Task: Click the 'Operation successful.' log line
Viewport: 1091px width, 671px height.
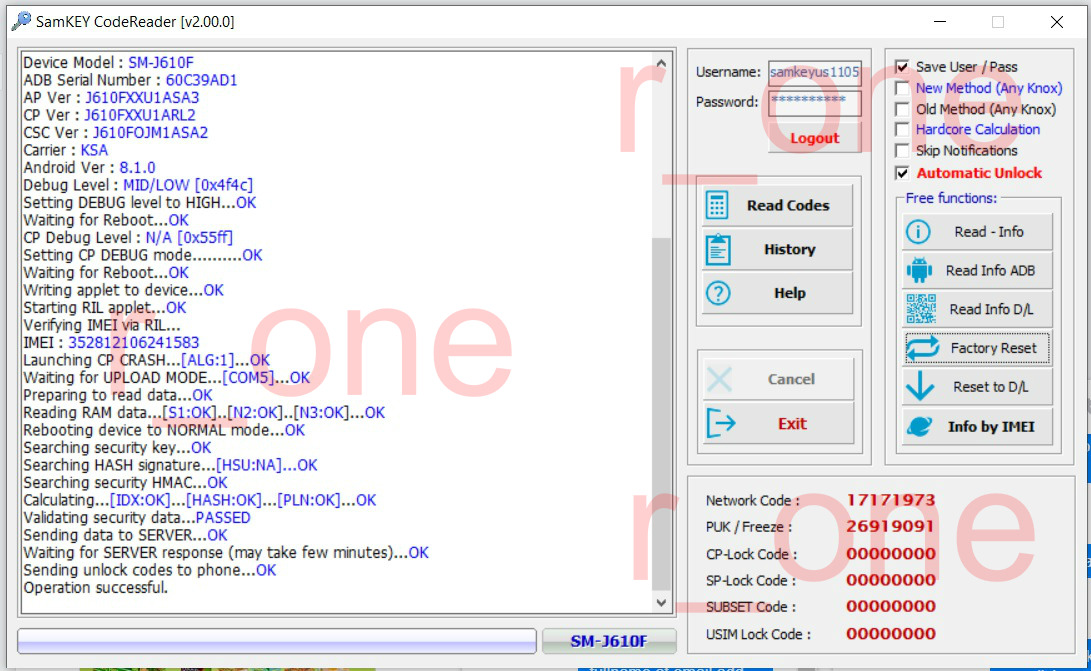Action: tap(96, 587)
